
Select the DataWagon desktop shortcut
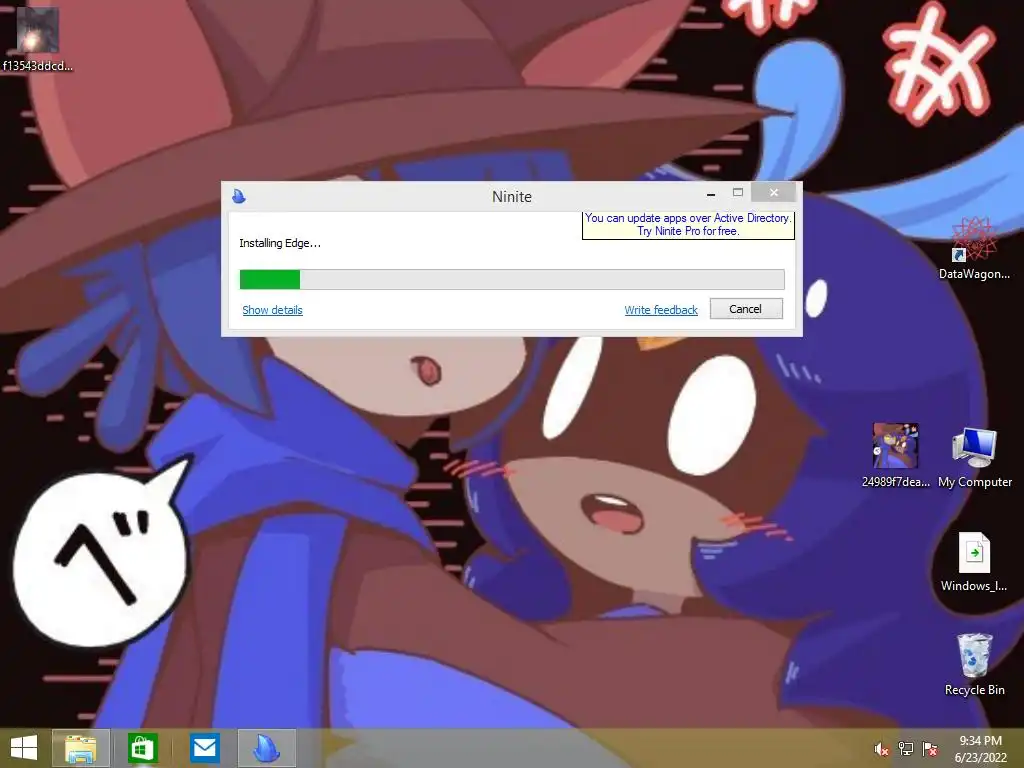(974, 248)
